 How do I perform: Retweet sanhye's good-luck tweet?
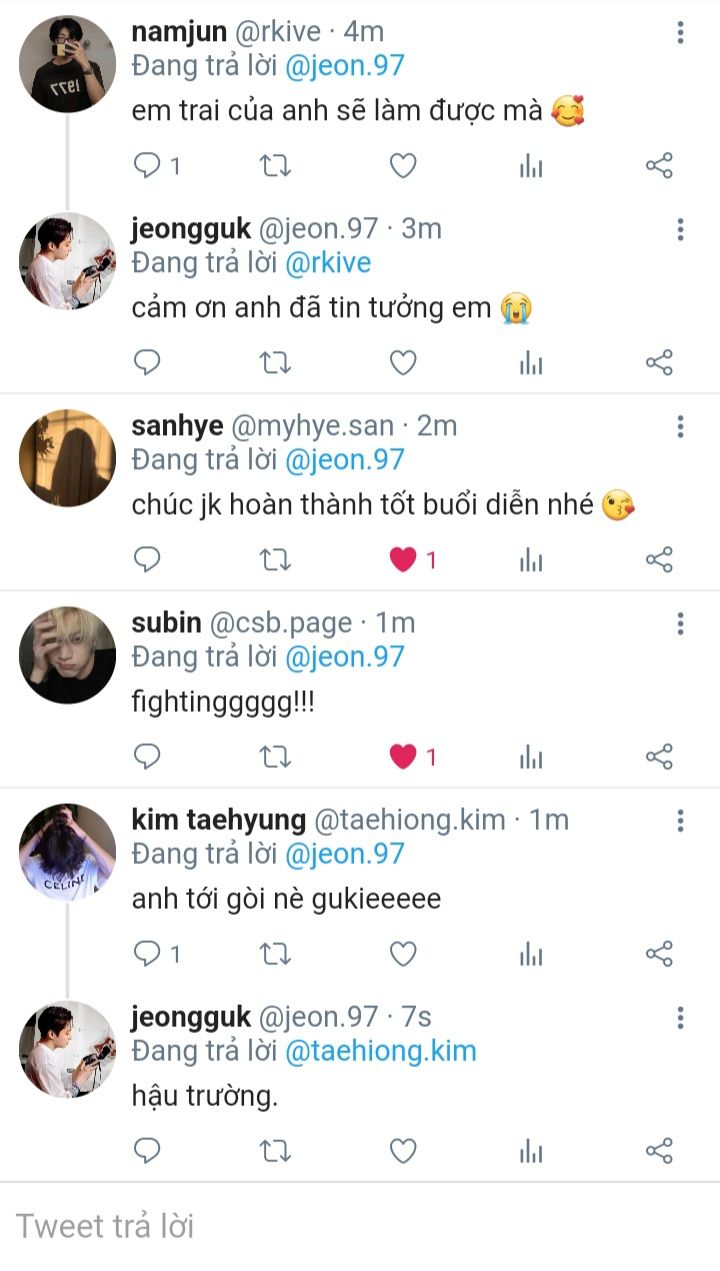click(275, 560)
